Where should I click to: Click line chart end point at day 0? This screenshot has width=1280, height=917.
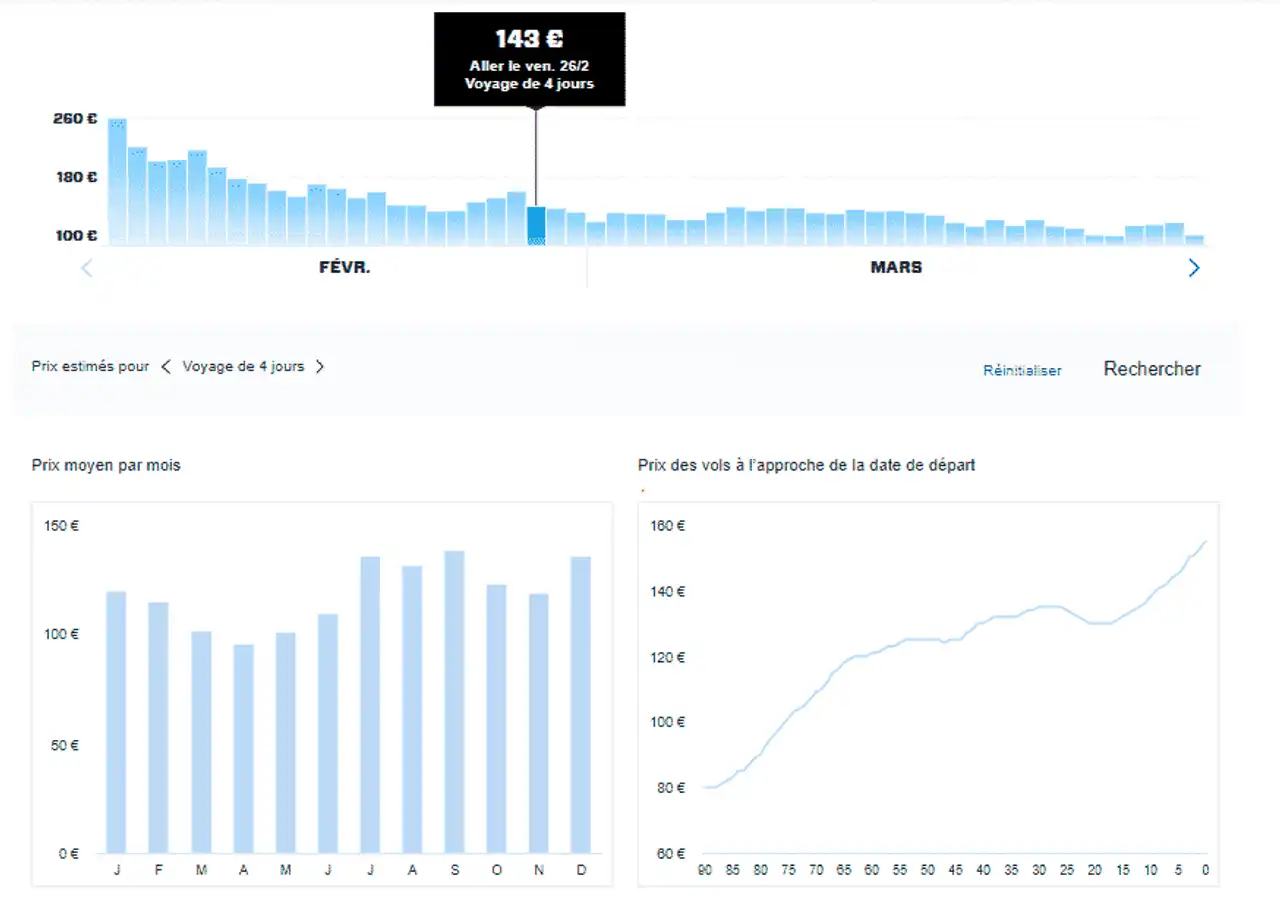[1206, 541]
